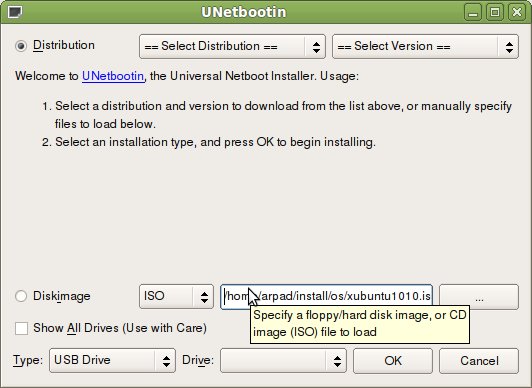Maximize the UNetbootin window
This screenshot has width=532, height=388.
point(495,12)
